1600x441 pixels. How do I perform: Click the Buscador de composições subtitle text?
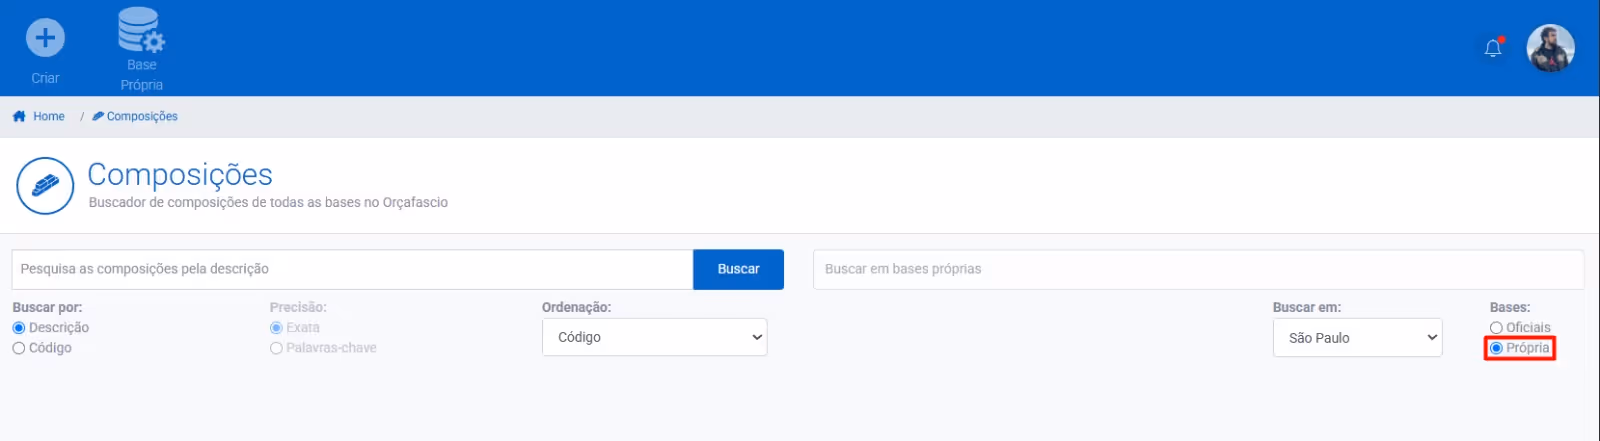click(x=268, y=202)
